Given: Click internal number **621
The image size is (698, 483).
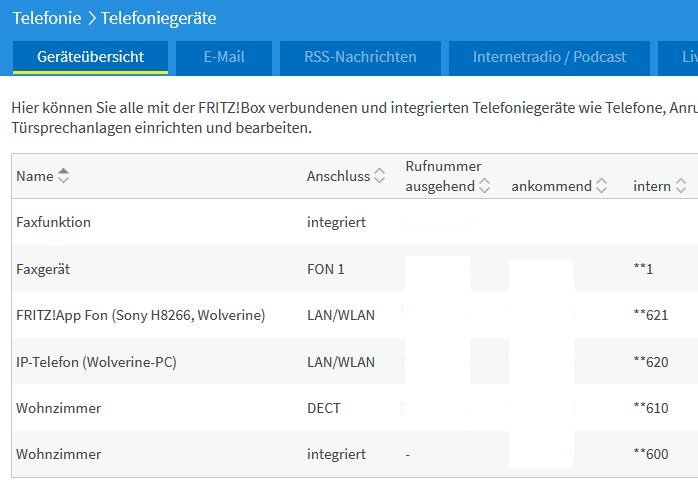Looking at the screenshot, I should [x=650, y=315].
